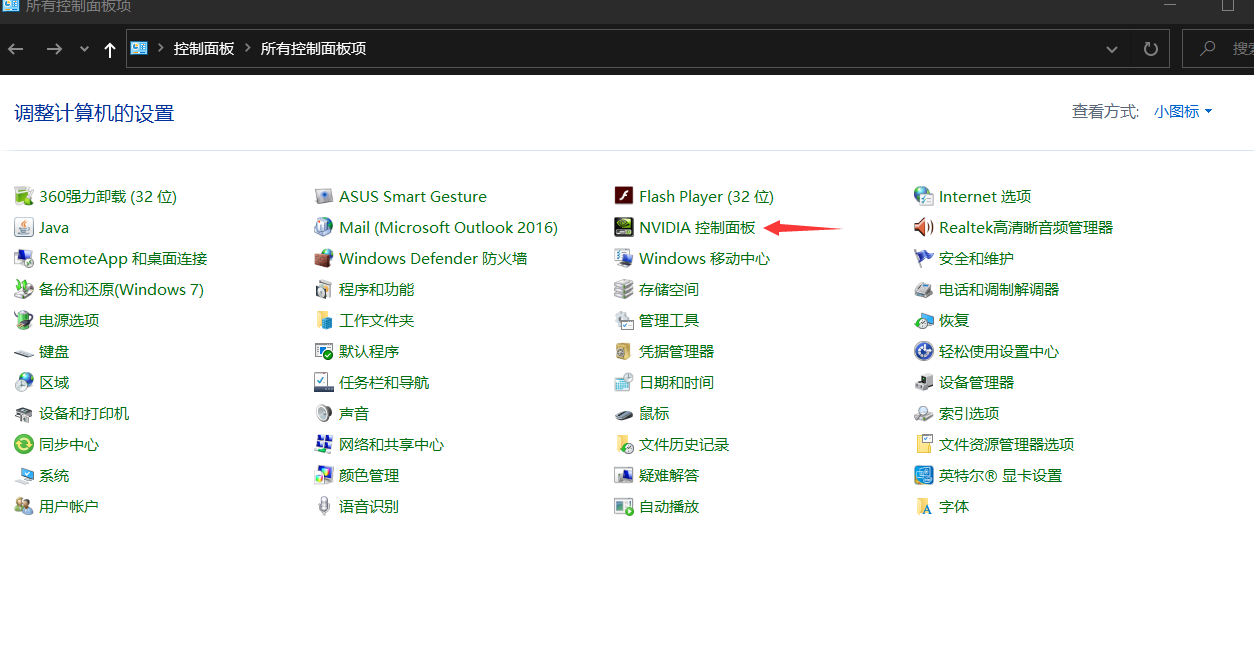Open the 电源选项 battery icon

pyautogui.click(x=24, y=320)
